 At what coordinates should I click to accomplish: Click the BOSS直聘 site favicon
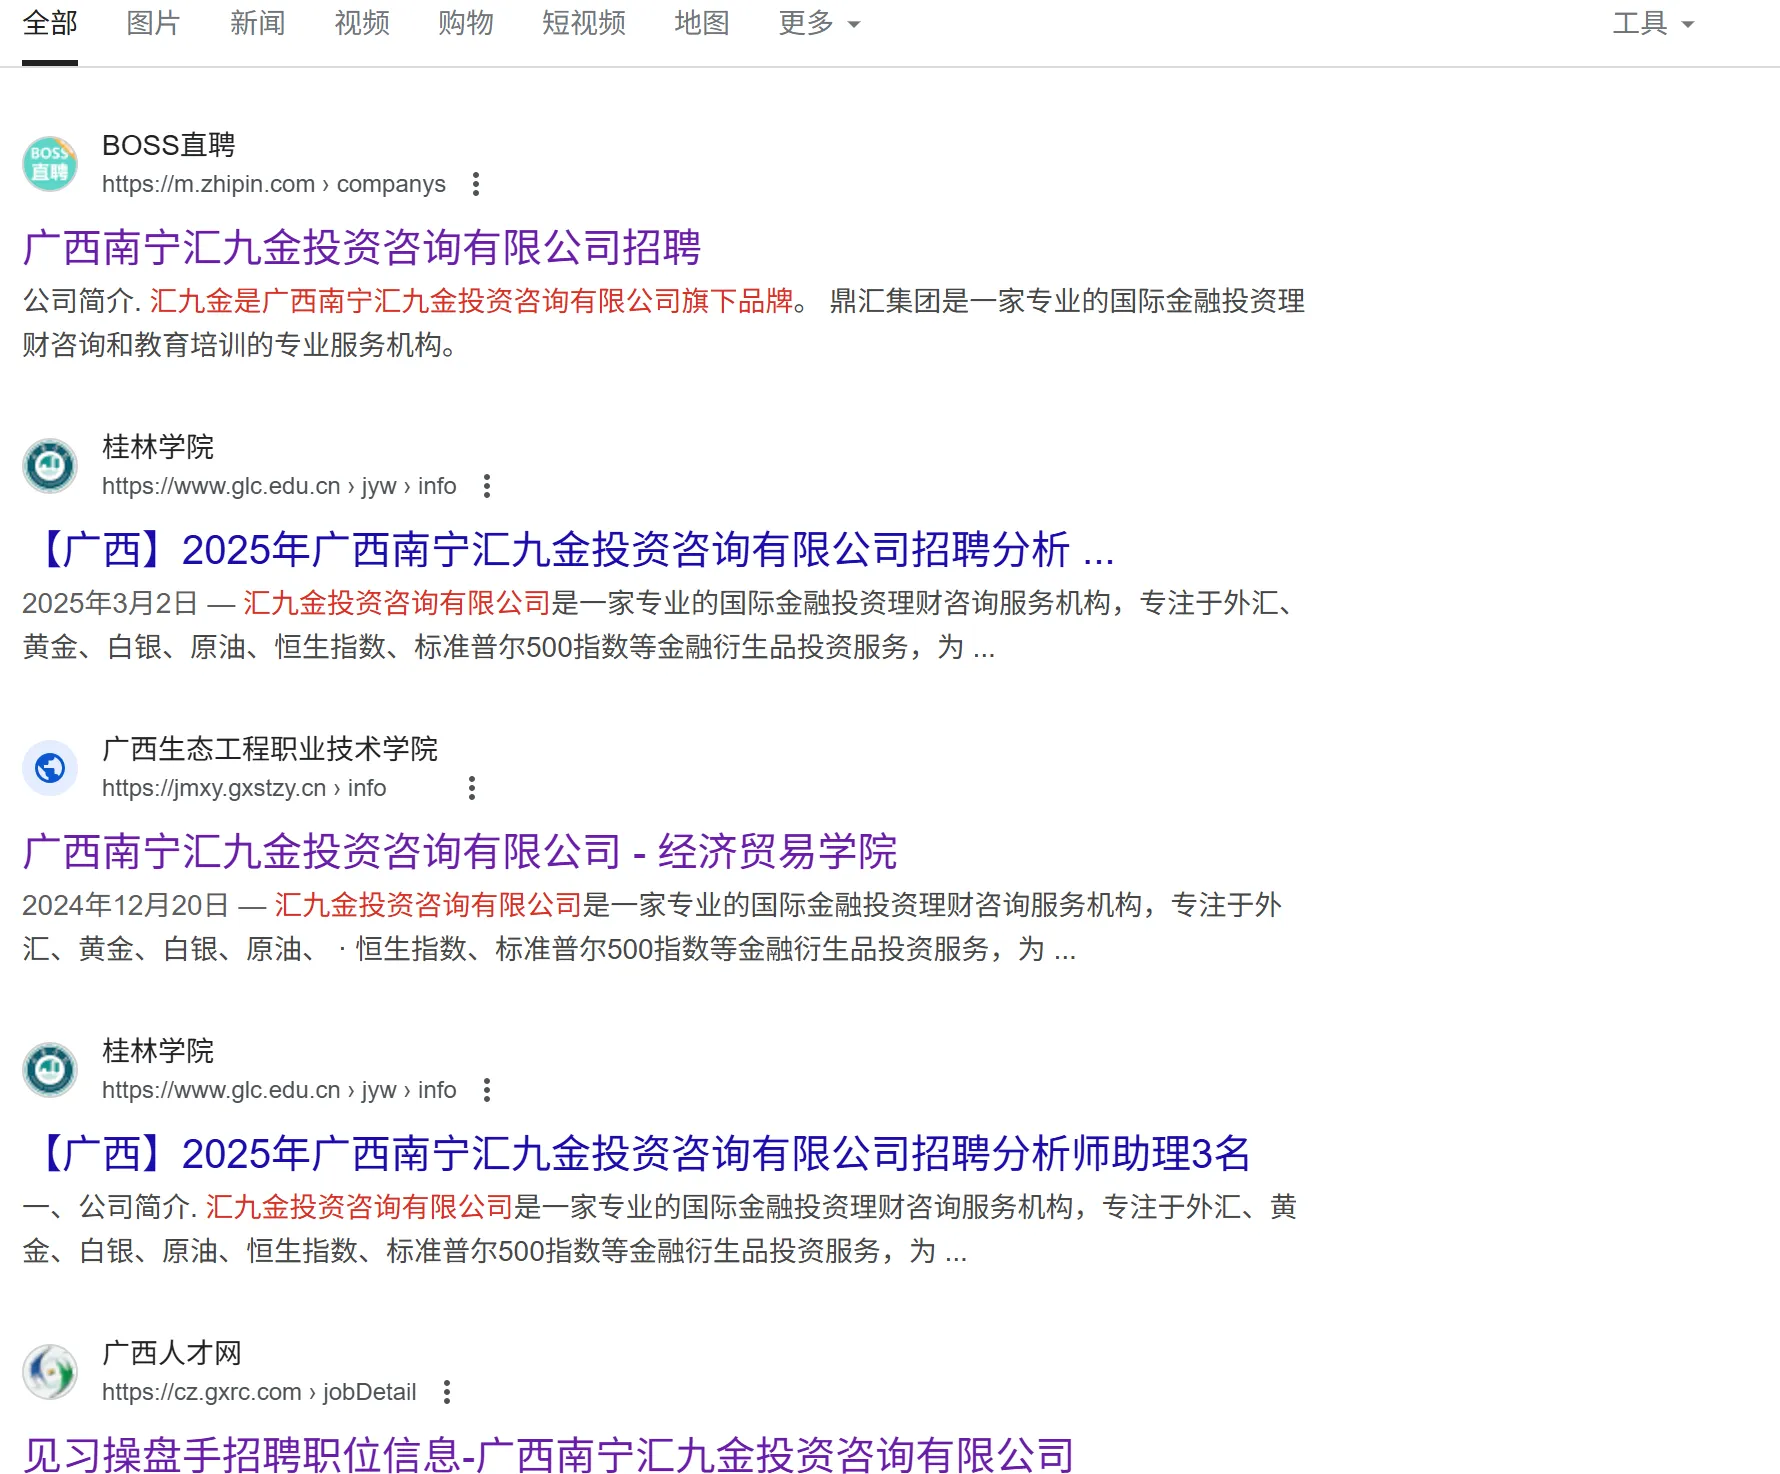click(50, 164)
